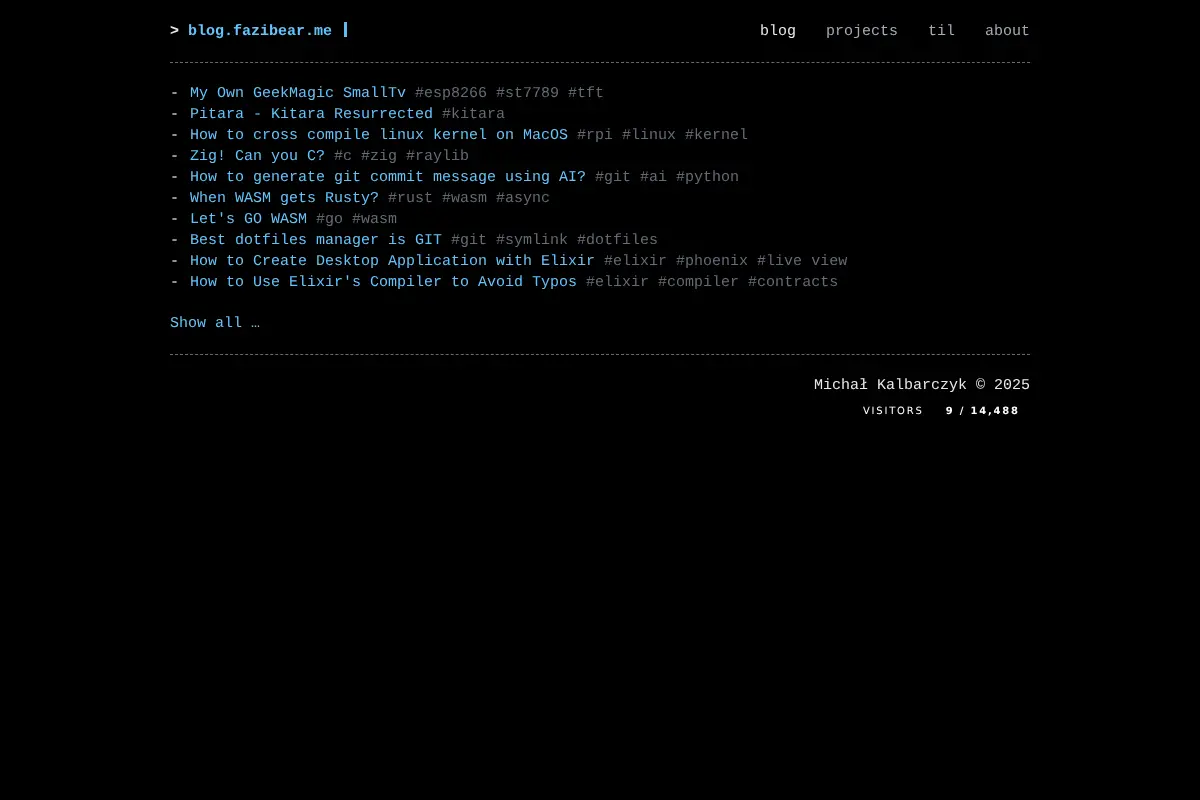Select the #zig tag
Image resolution: width=1200 pixels, height=800 pixels.
(x=379, y=156)
